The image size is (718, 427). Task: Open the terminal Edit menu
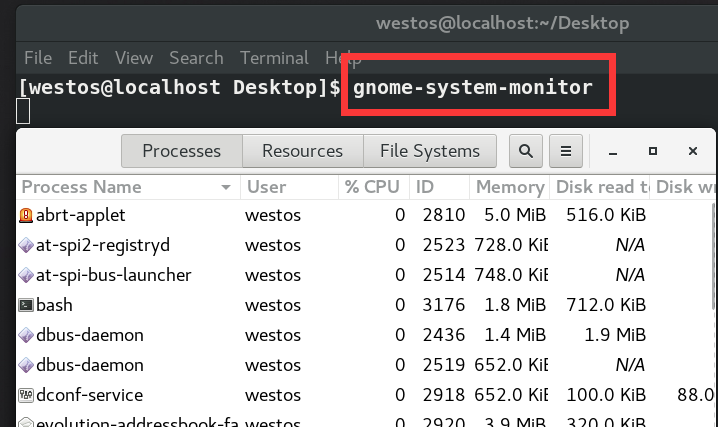[x=83, y=58]
